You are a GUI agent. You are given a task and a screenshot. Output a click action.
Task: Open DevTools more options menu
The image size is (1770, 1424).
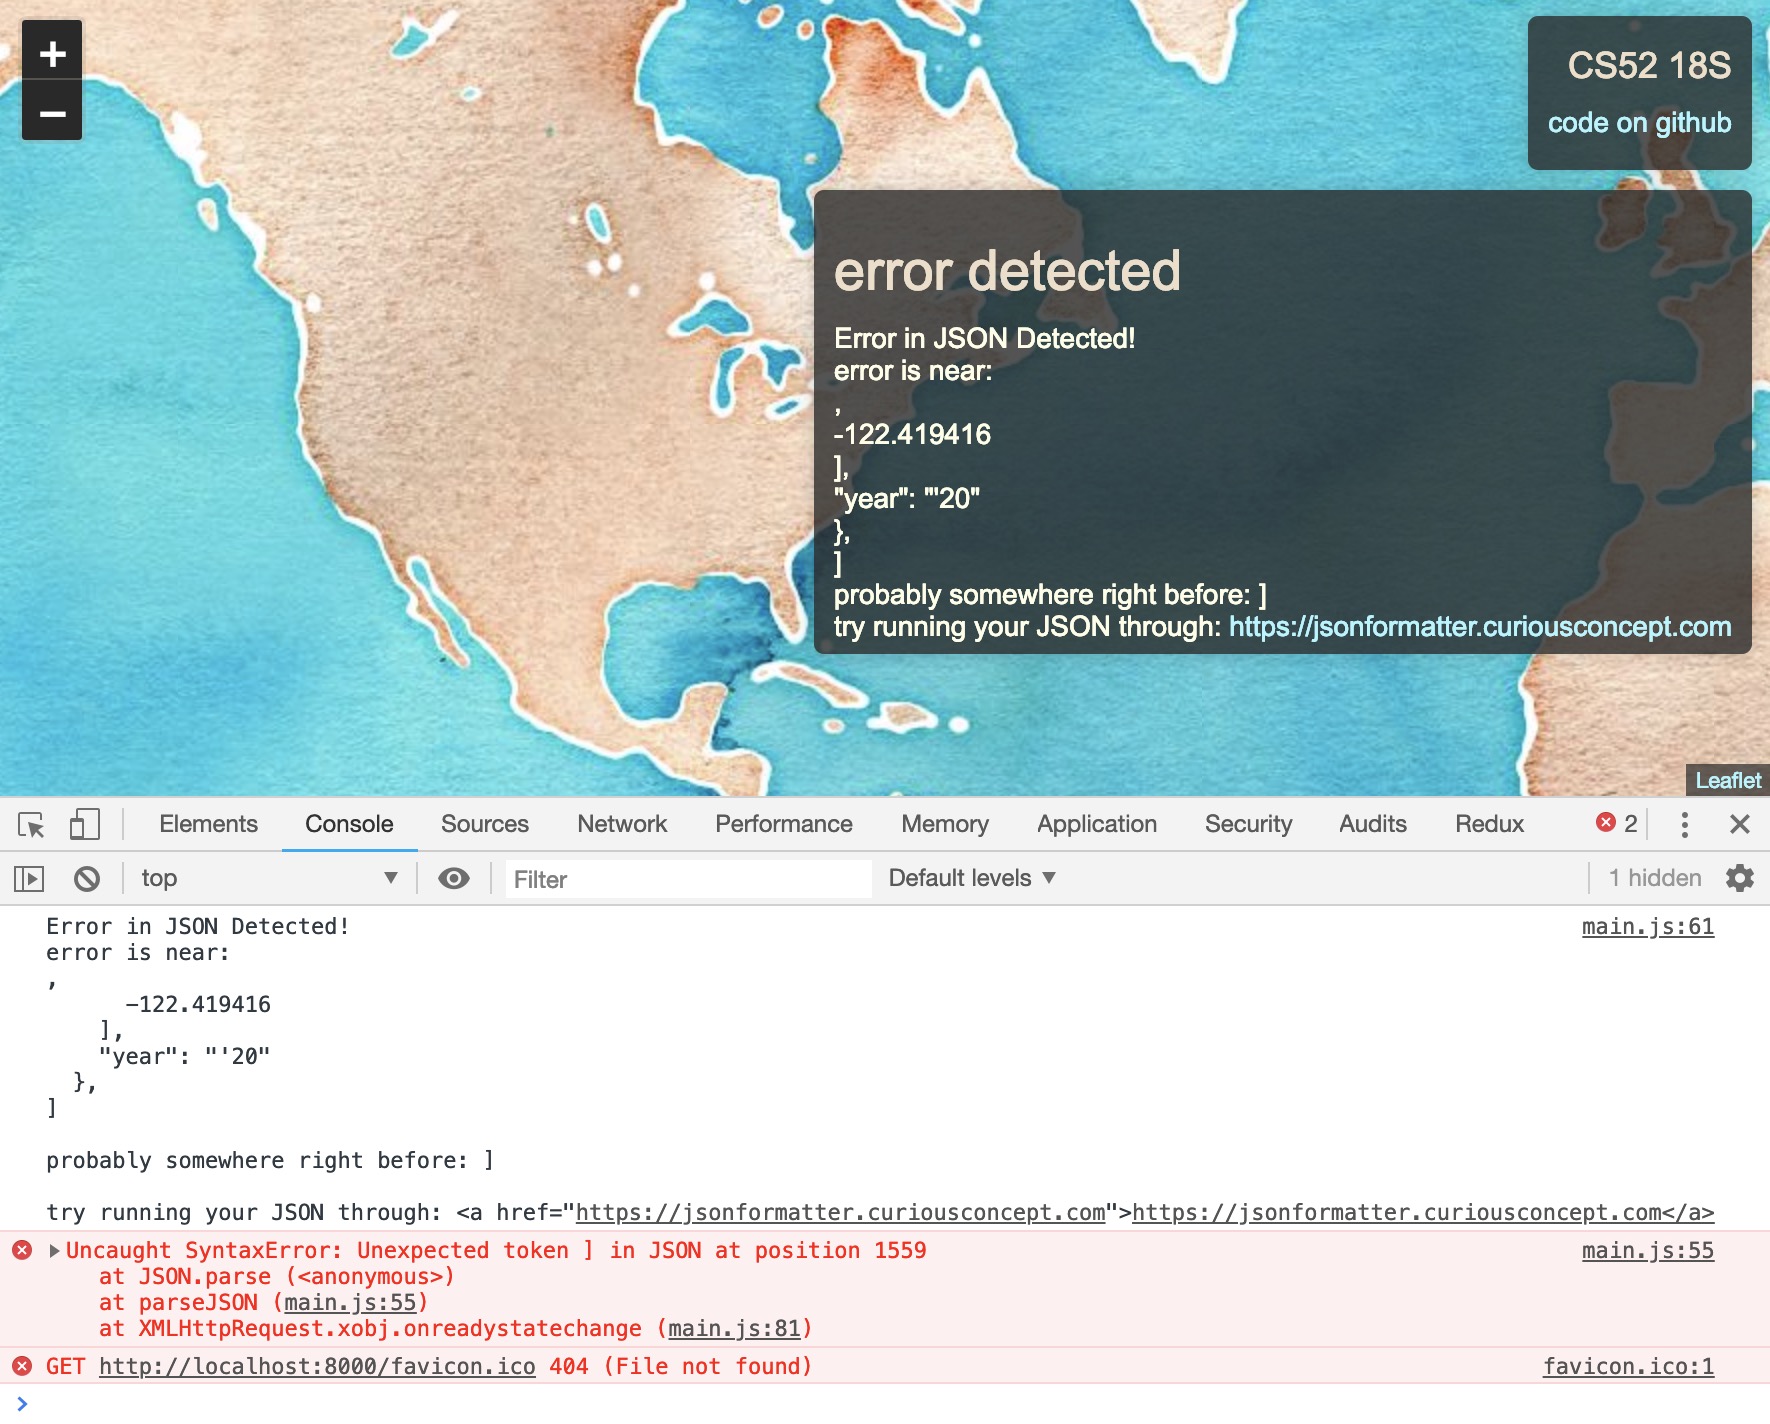pyautogui.click(x=1685, y=825)
